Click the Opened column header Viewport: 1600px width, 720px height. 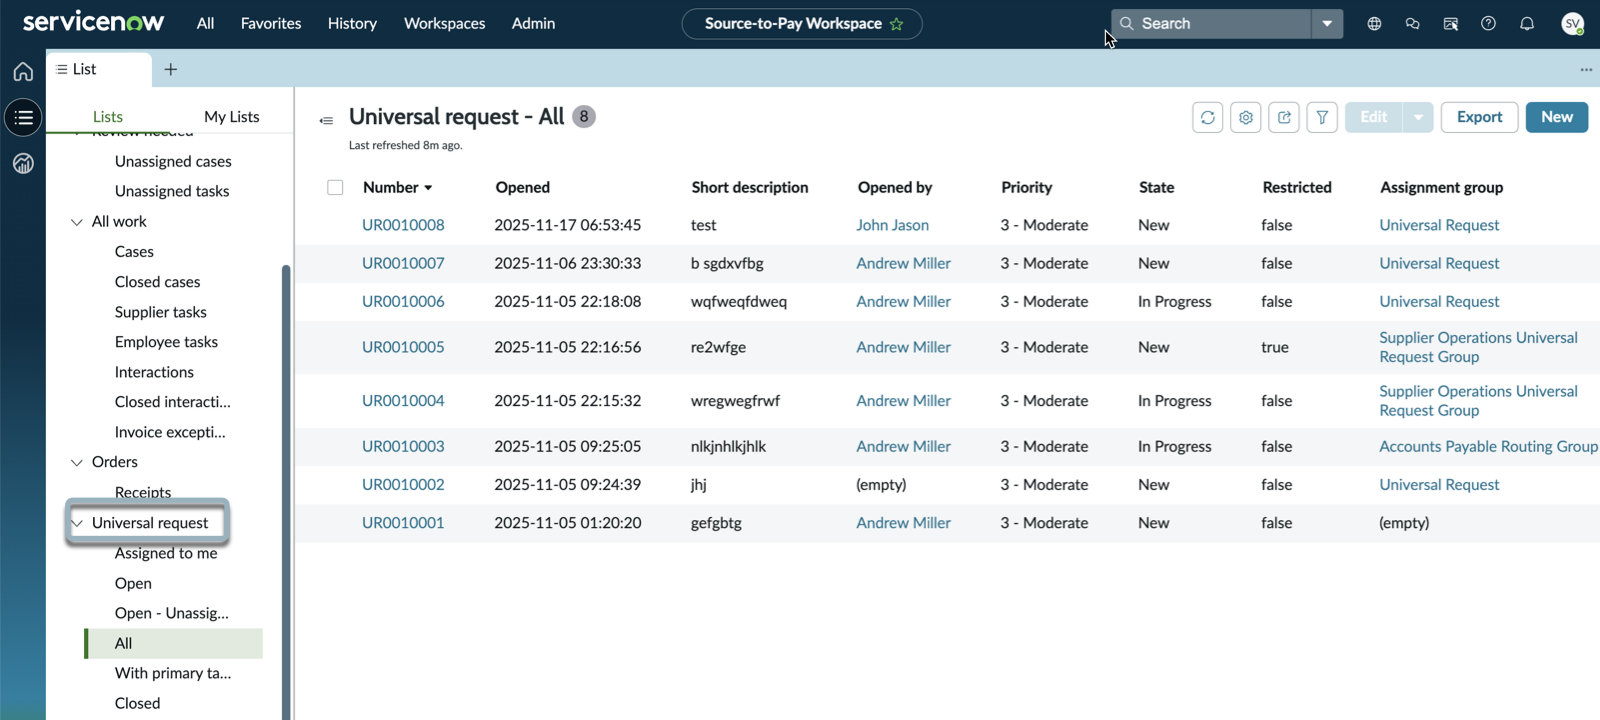click(x=522, y=187)
